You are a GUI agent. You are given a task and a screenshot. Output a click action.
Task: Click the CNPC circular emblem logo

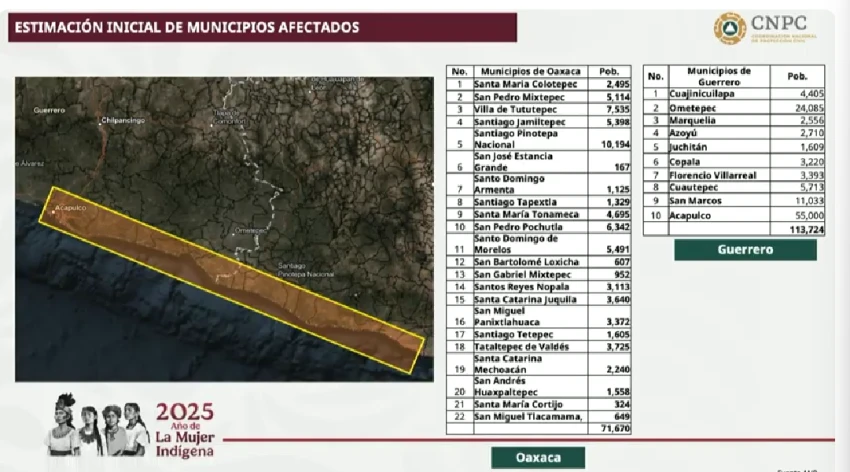(x=729, y=28)
